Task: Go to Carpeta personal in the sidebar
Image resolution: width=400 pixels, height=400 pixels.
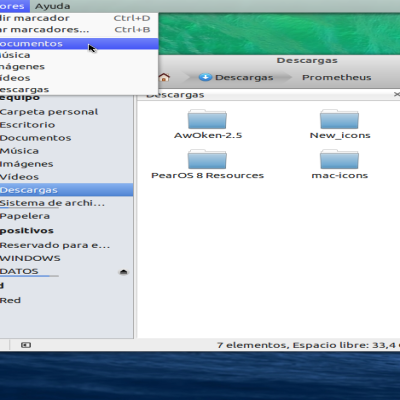Action: (67, 112)
